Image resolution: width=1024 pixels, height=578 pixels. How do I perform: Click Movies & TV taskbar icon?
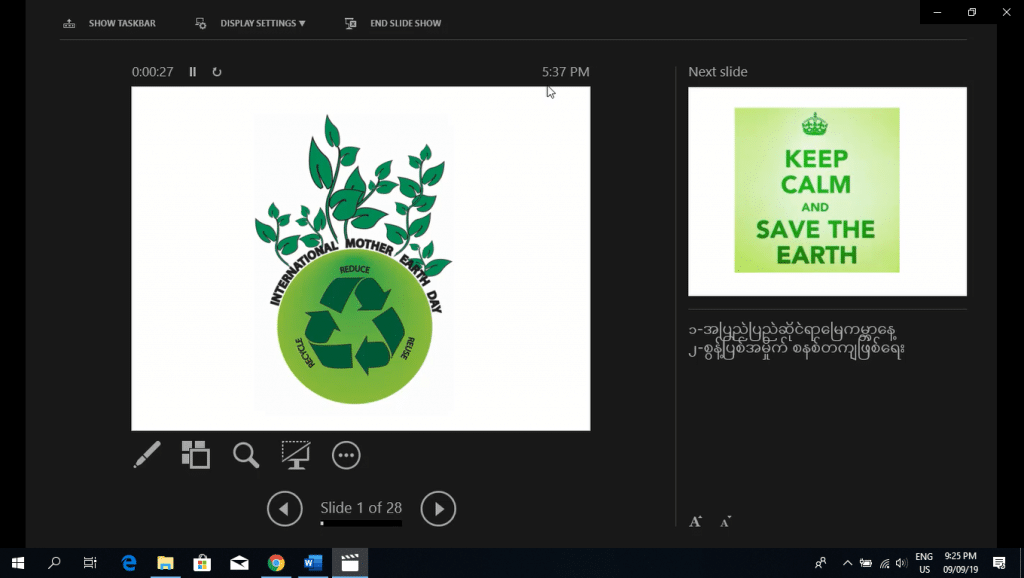350,563
